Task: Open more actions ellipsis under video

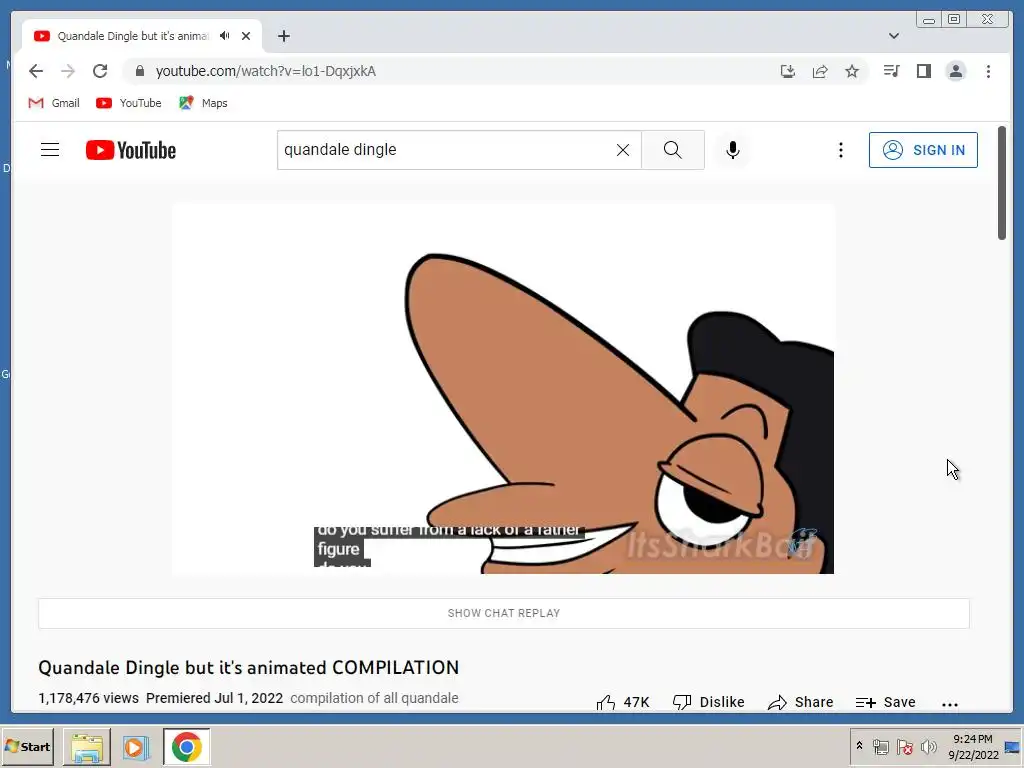Action: tap(950, 704)
